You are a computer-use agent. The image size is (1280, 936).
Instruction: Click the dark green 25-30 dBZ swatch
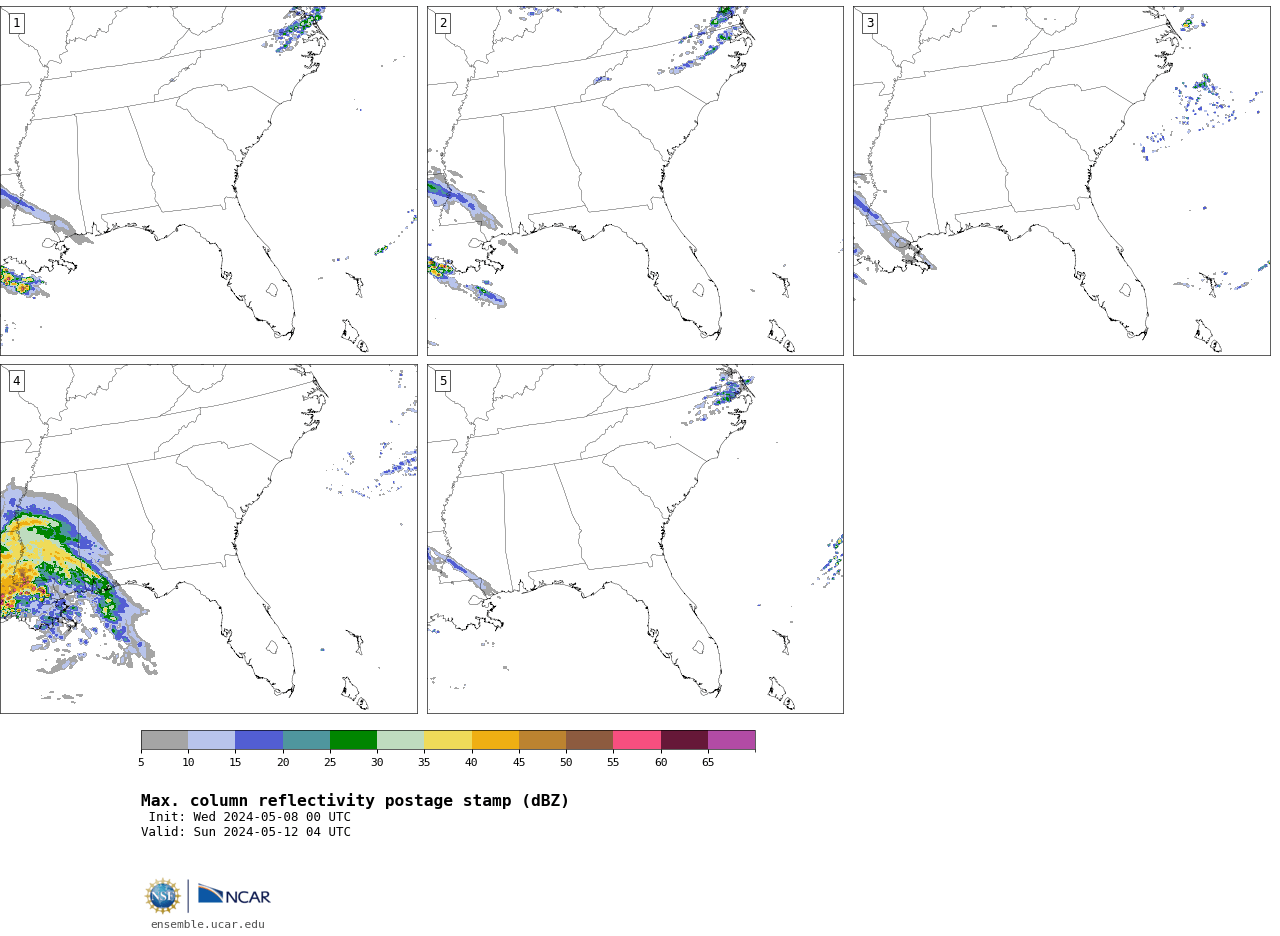(x=354, y=740)
